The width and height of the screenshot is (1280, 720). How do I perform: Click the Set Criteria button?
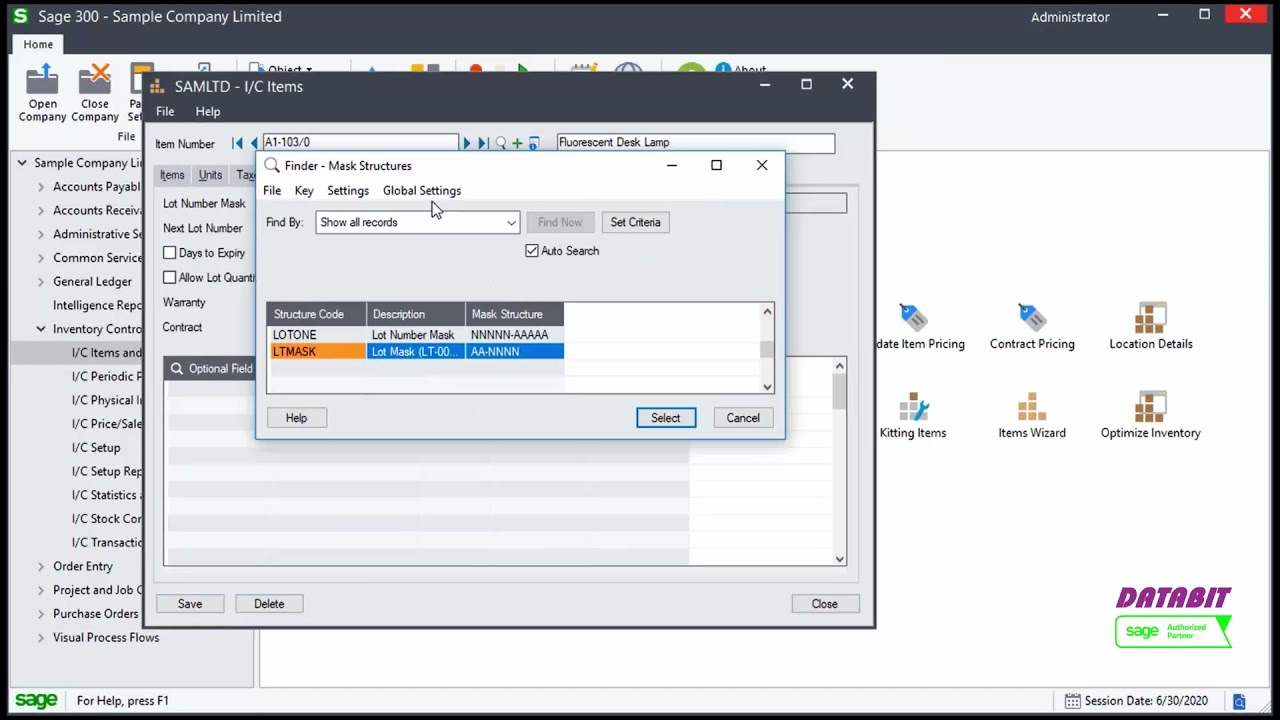click(x=636, y=222)
